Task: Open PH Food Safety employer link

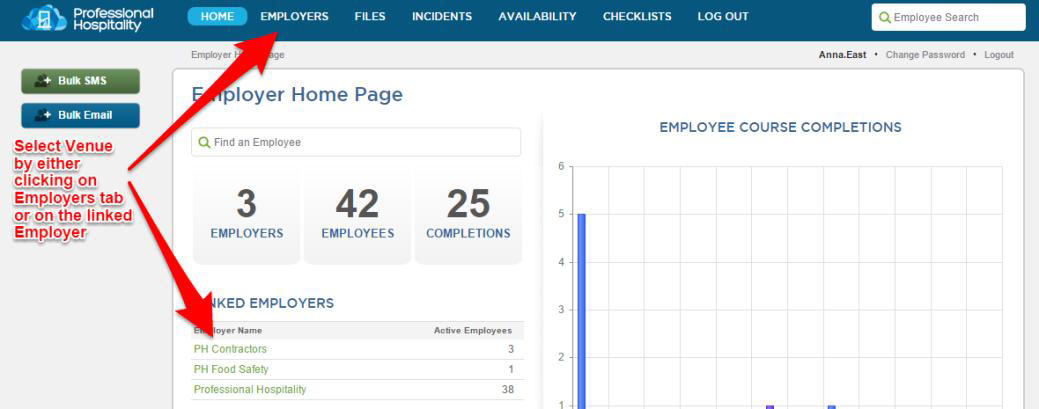Action: 231,369
